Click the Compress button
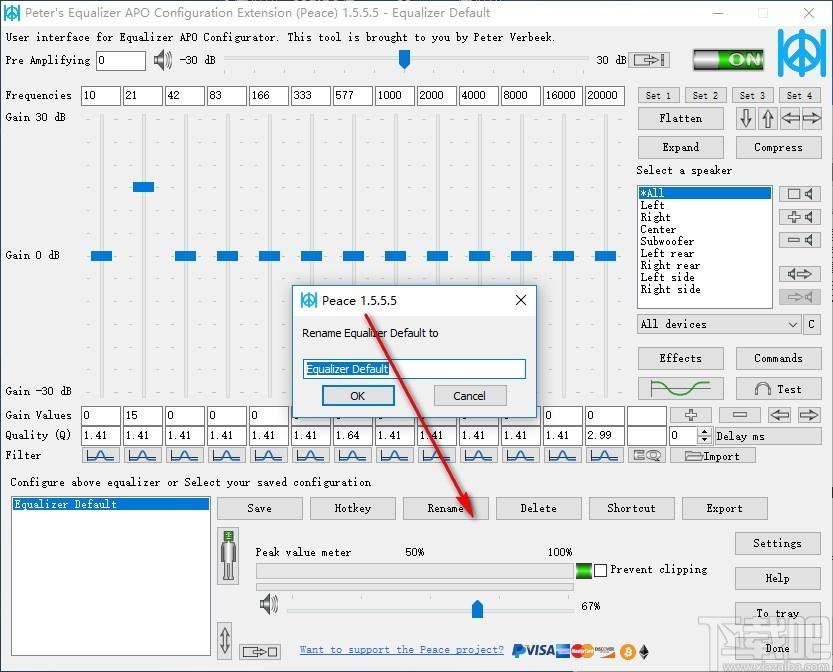833x672 pixels. click(x=778, y=147)
